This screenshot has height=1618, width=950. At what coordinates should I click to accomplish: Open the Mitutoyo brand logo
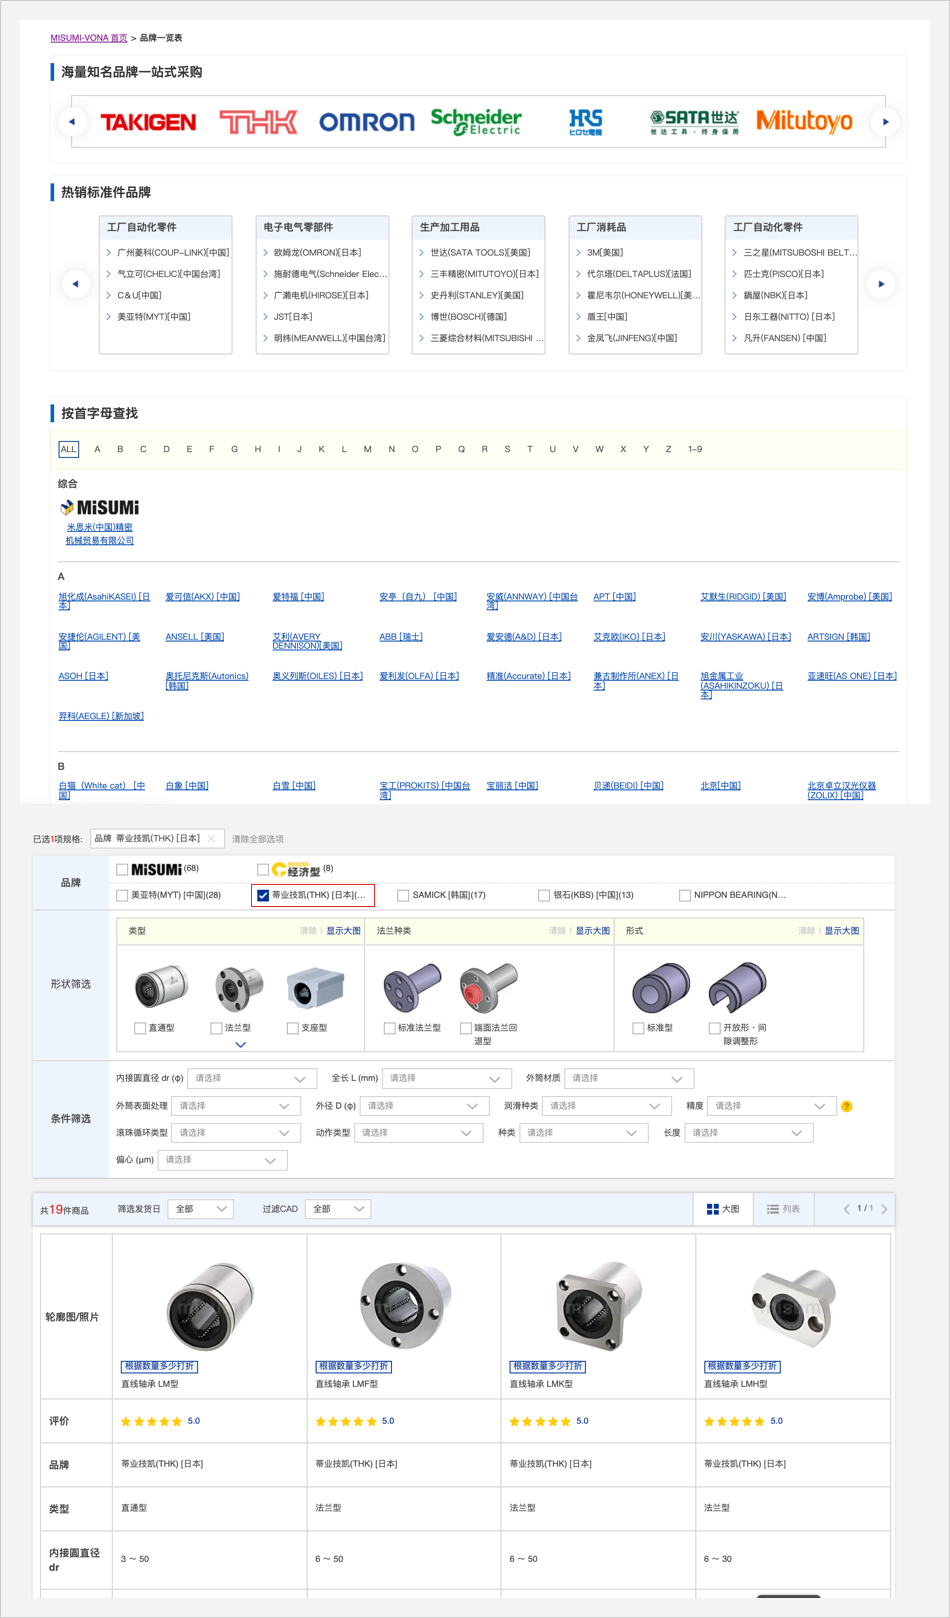coord(804,122)
